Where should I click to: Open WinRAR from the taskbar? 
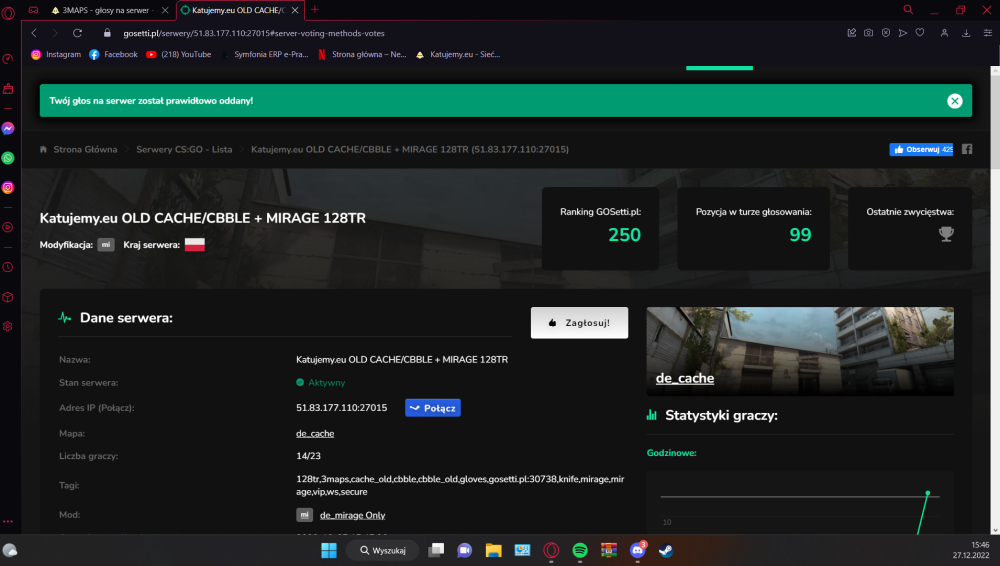pyautogui.click(x=608, y=550)
